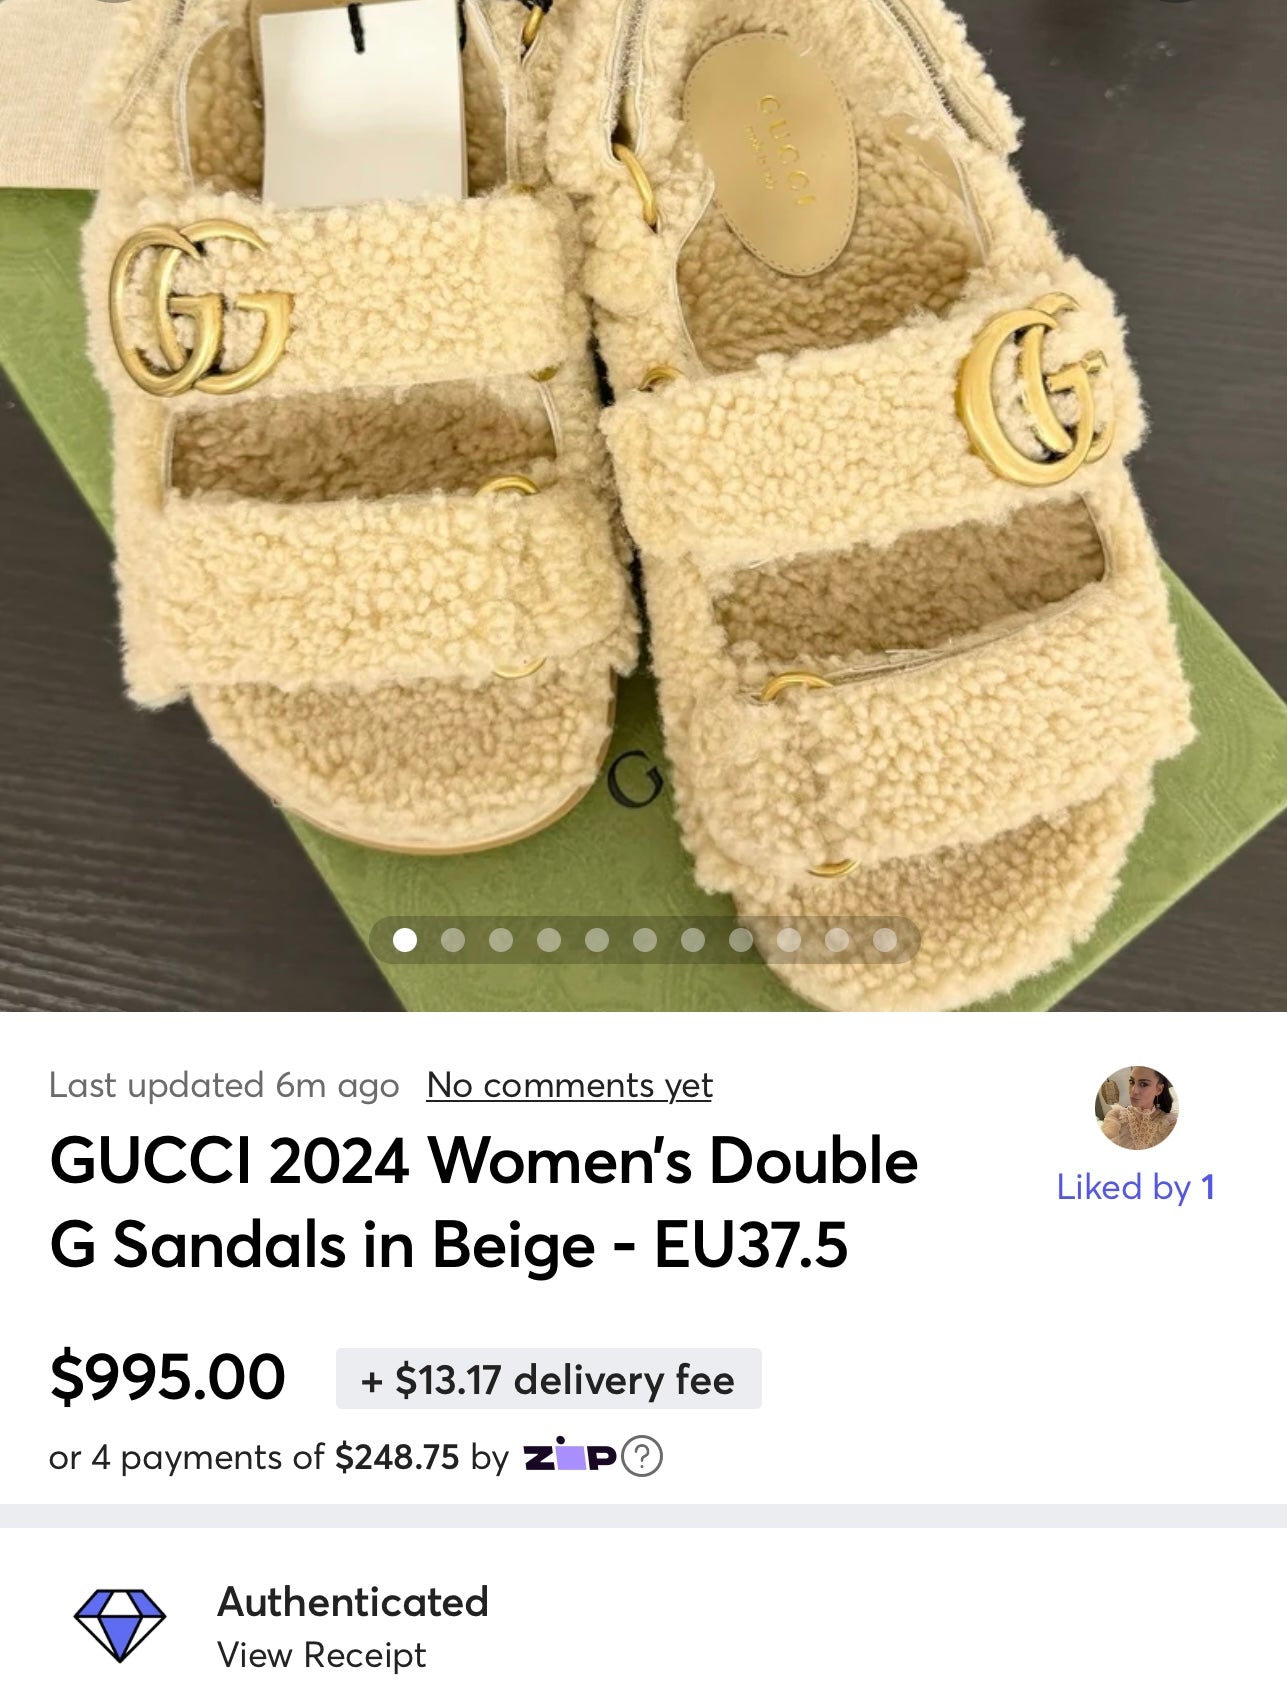This screenshot has height=1708, width=1287.
Task: Tap the 4 payments of $248.75 text
Action: coord(275,1457)
